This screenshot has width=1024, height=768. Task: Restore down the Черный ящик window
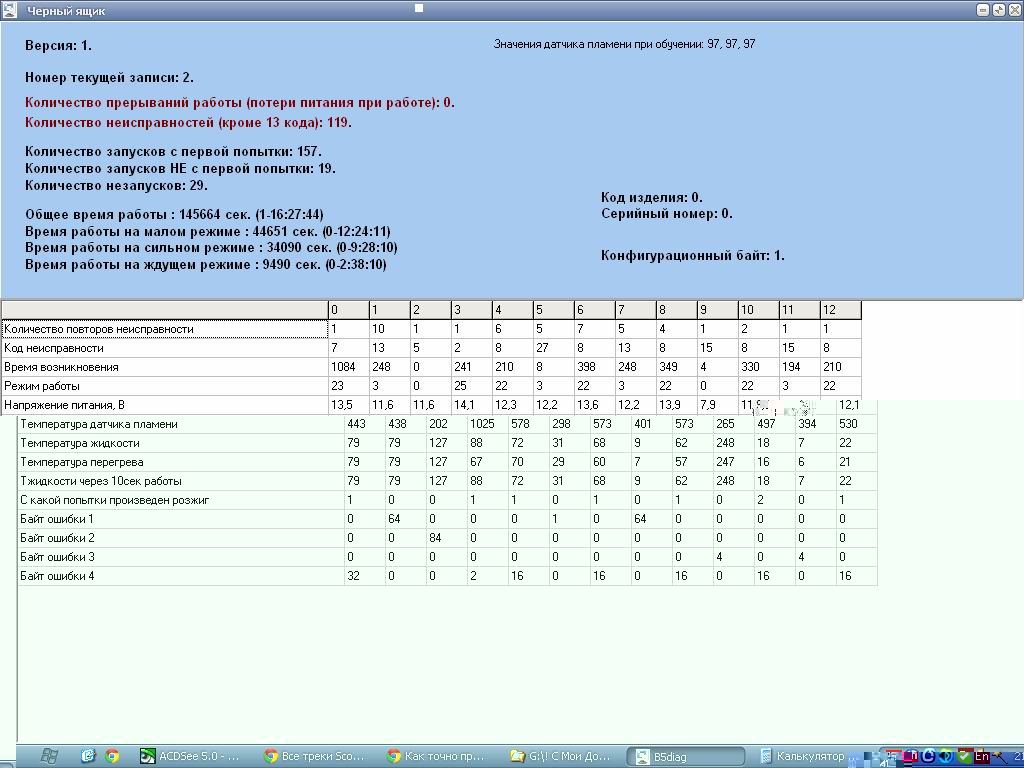[x=999, y=10]
